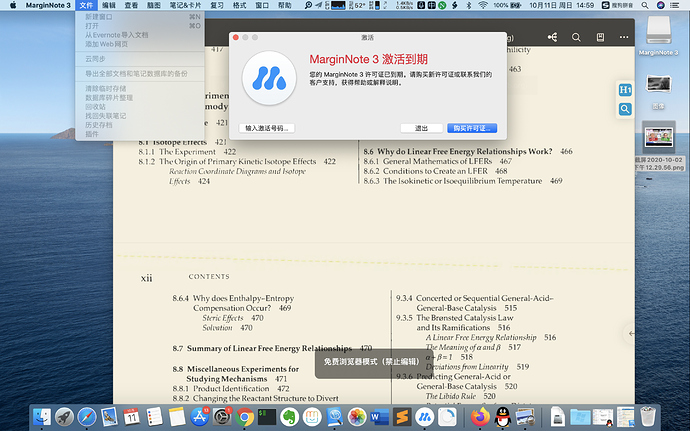Open Spotlight search in the menu bar
The image size is (690, 431).
645,5
